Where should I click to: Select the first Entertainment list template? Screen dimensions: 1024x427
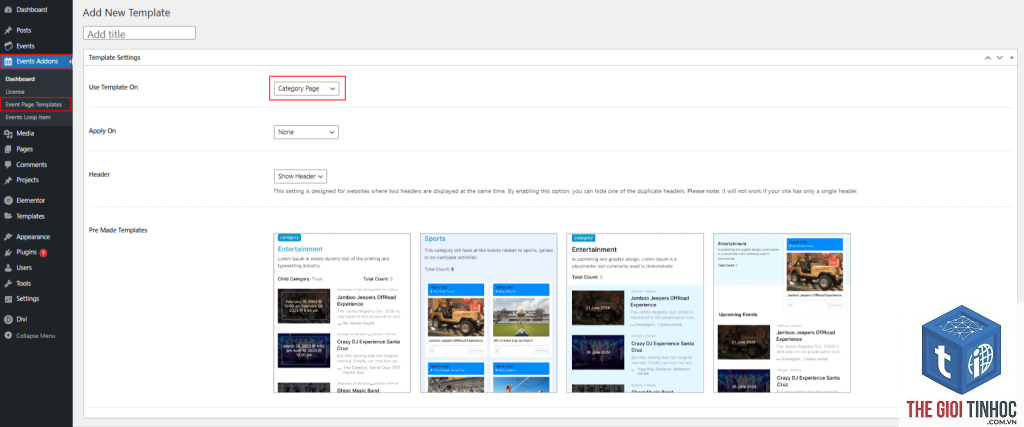(x=342, y=313)
